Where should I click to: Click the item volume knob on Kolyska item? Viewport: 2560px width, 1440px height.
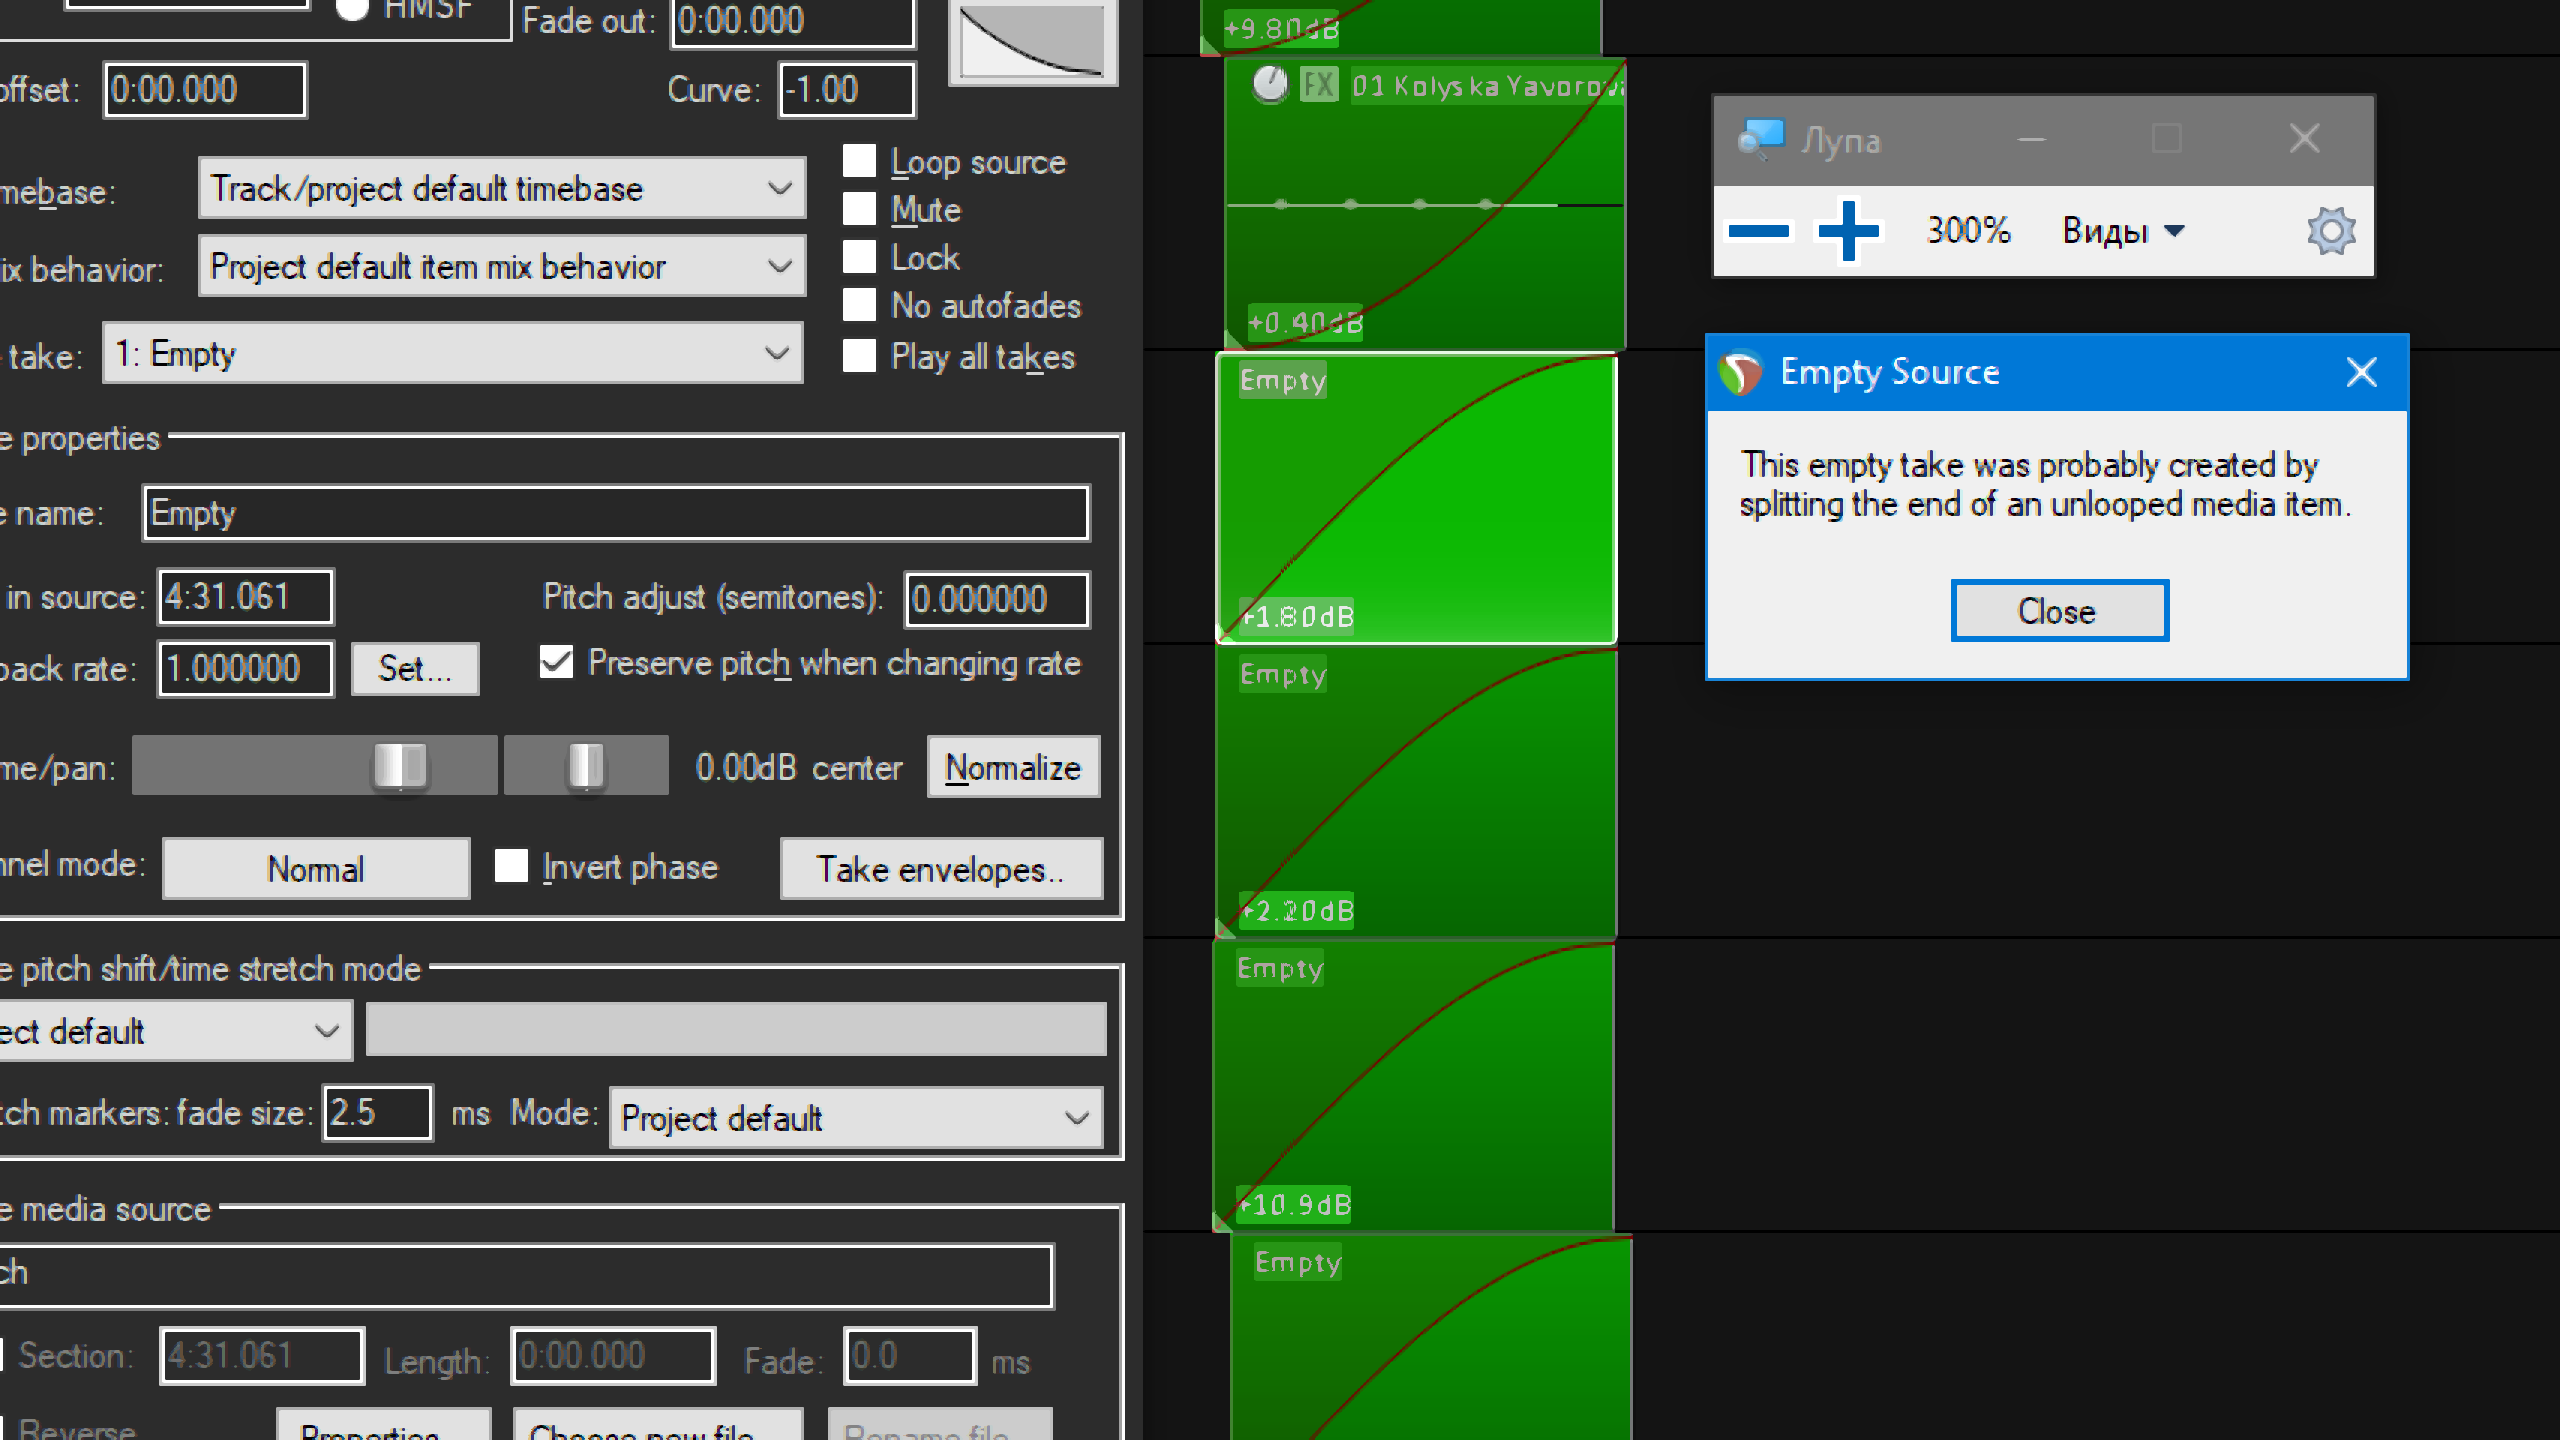(x=1270, y=85)
